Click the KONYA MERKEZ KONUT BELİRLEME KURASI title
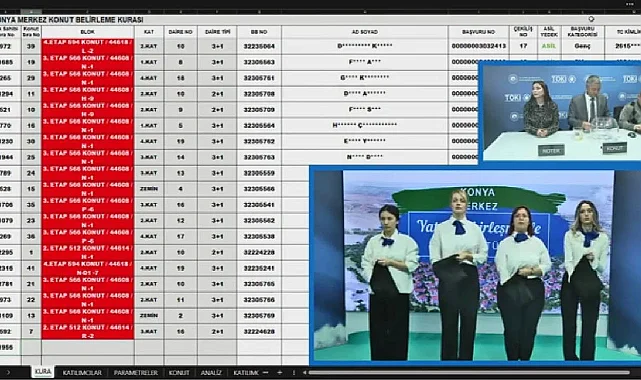 pos(72,20)
